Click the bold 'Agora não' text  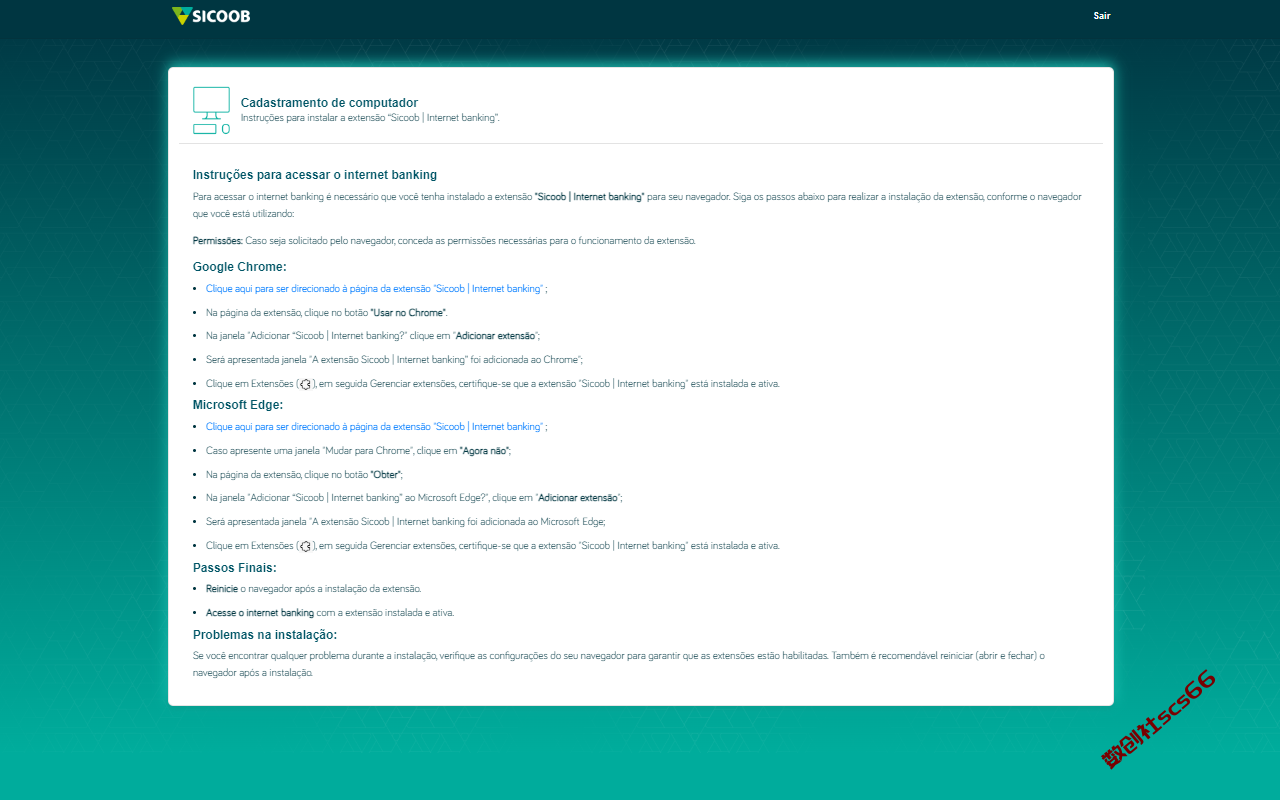pyautogui.click(x=484, y=451)
